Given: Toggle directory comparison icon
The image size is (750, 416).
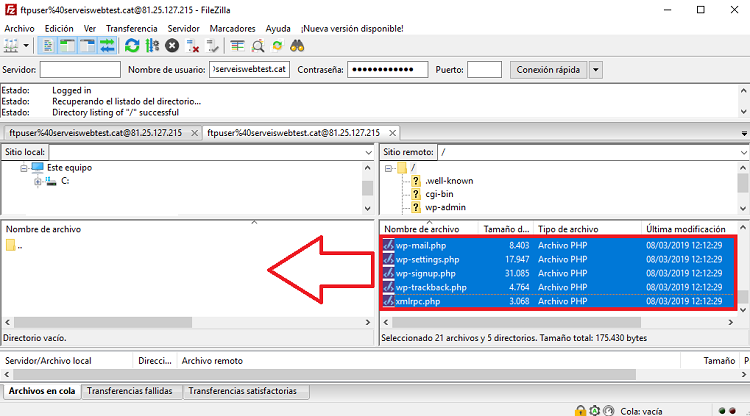Looking at the screenshot, I should [x=258, y=46].
